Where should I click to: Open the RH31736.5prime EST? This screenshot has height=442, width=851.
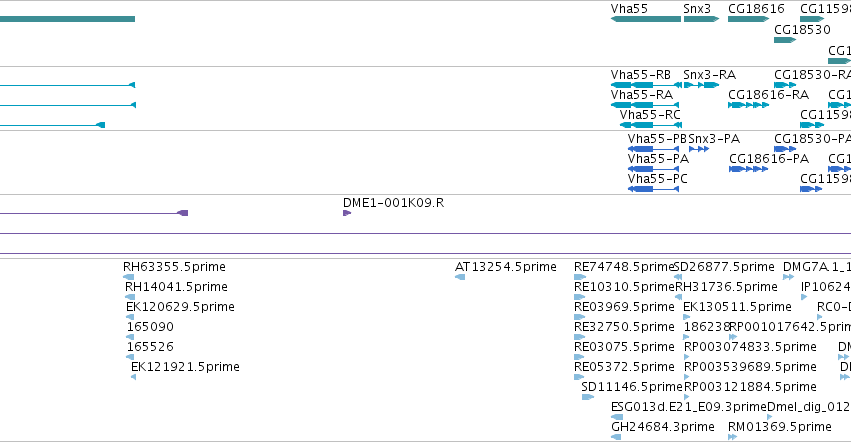click(678, 297)
